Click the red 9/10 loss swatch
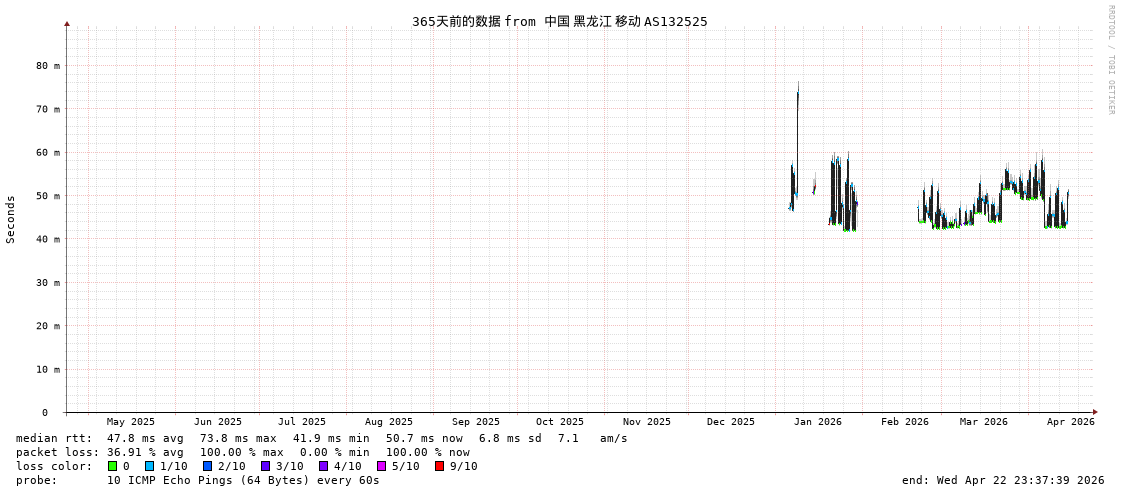This screenshot has height=494, width=1121. click(x=439, y=466)
